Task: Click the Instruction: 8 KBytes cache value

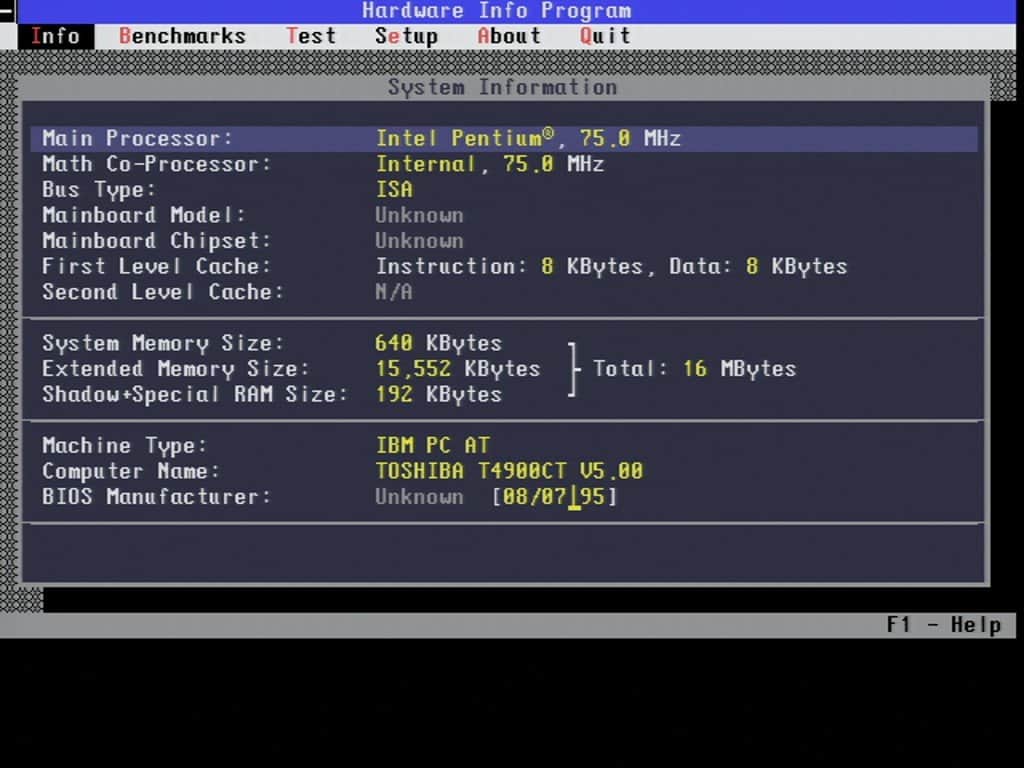Action: point(509,266)
